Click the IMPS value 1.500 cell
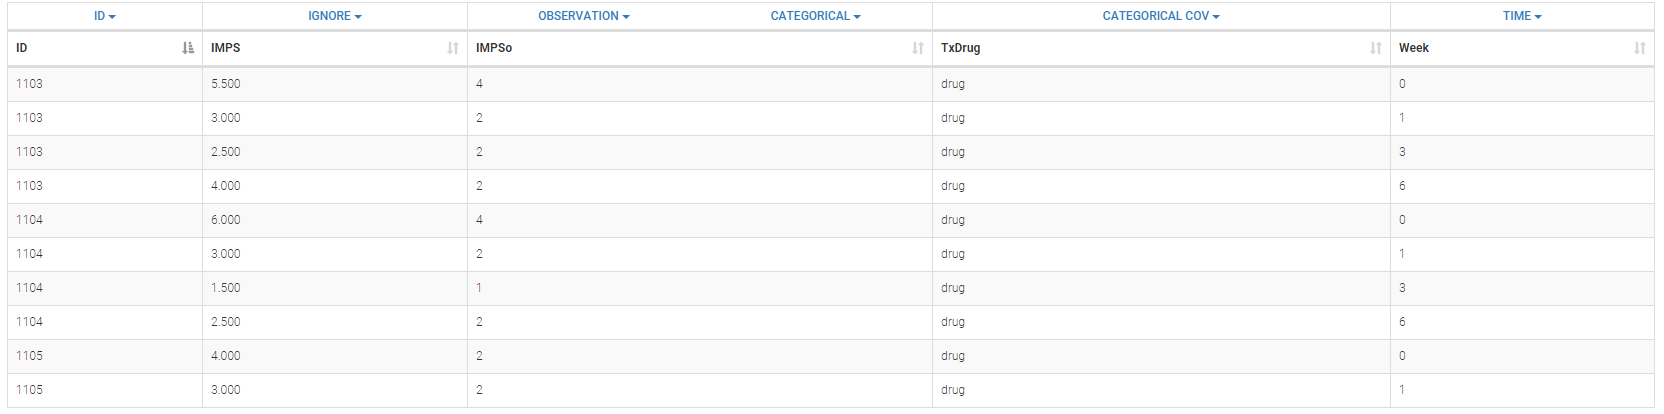This screenshot has width=1664, height=414. [226, 288]
